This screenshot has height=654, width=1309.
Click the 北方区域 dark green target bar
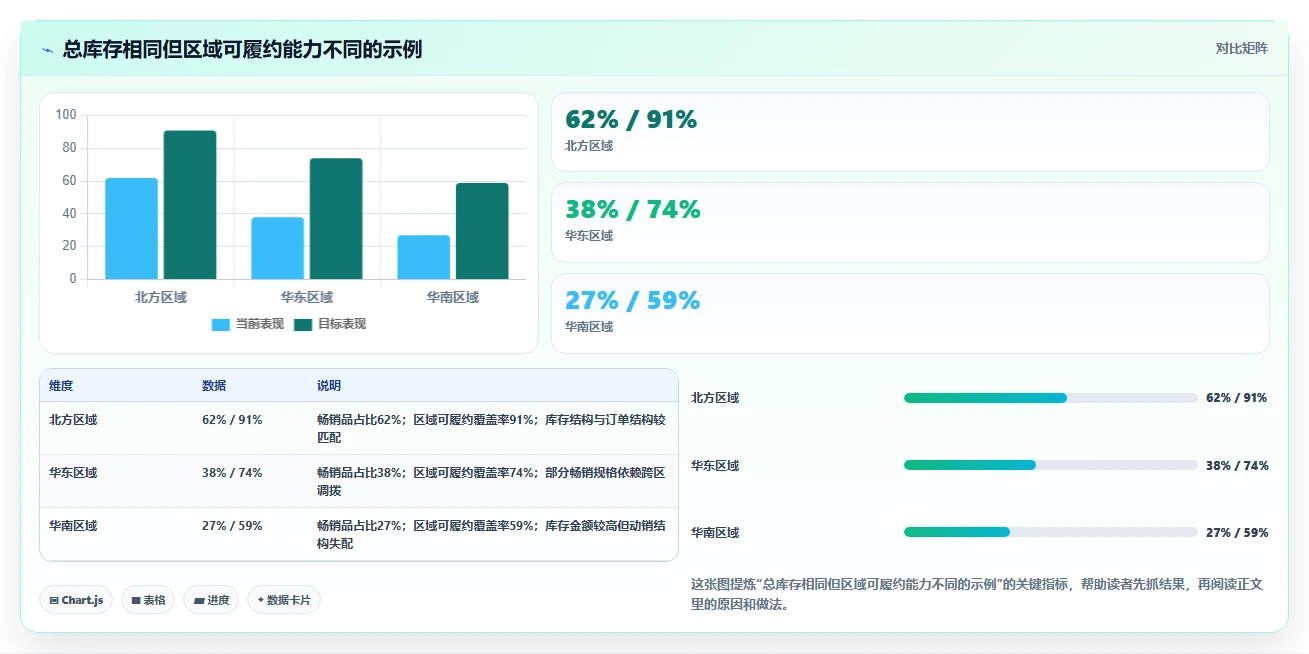[190, 205]
